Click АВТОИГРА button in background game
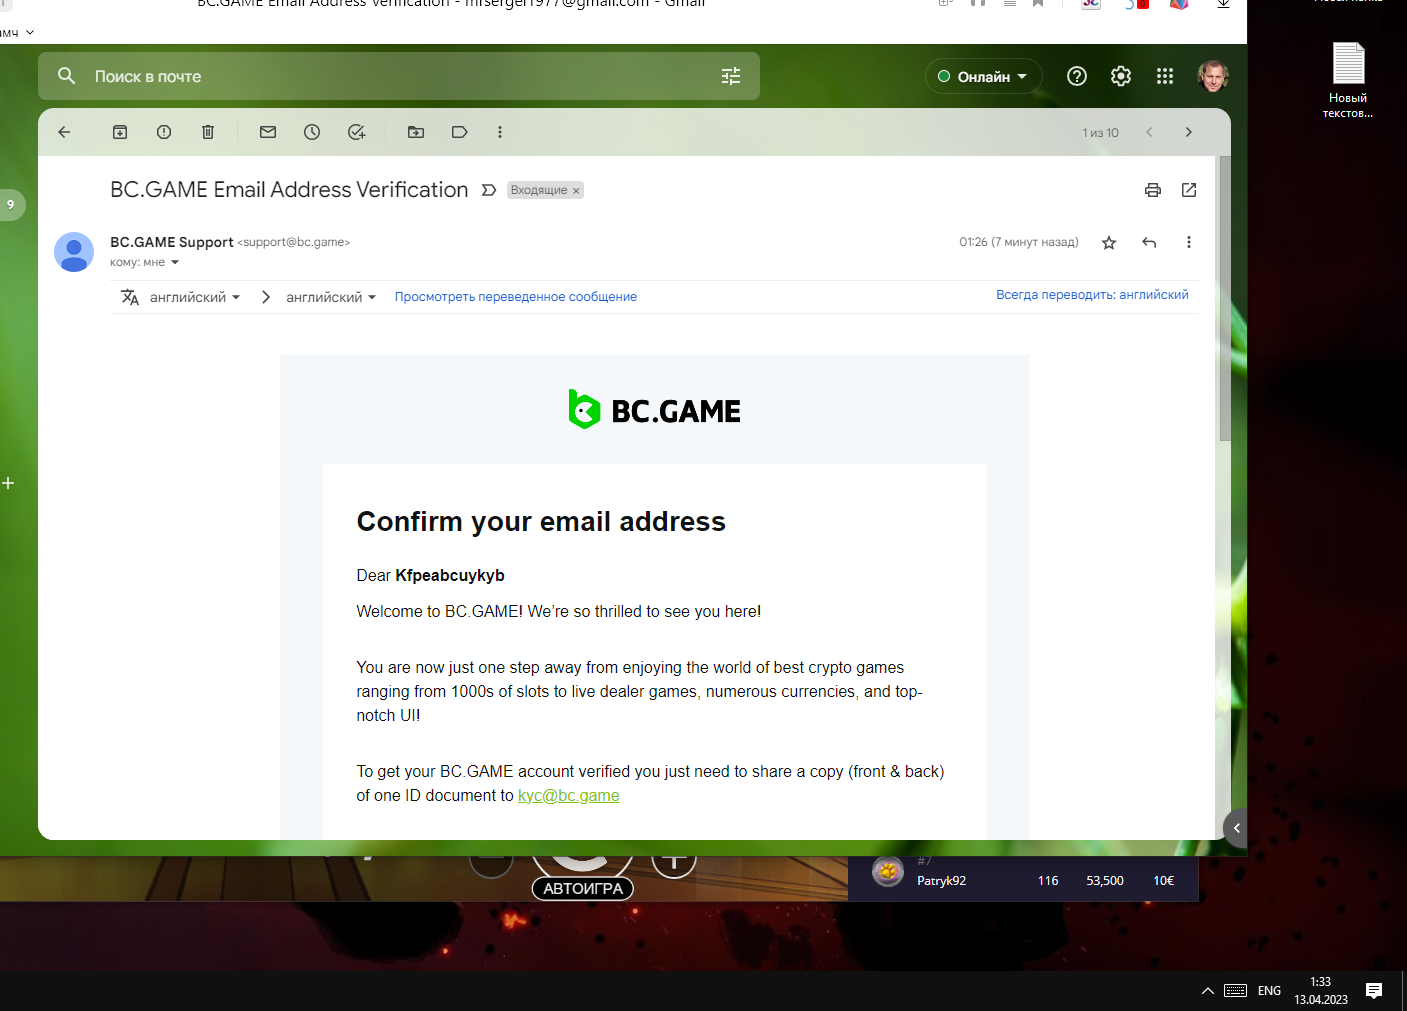Screen dimensions: 1407x1011 583,888
